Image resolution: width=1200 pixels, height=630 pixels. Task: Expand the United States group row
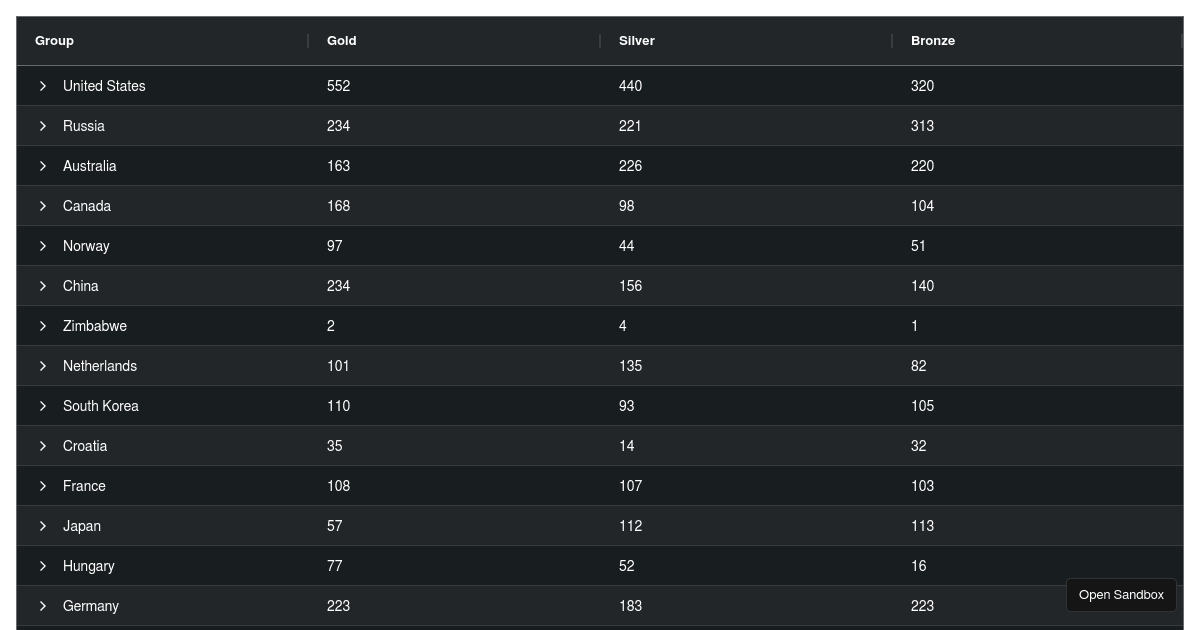[x=43, y=86]
